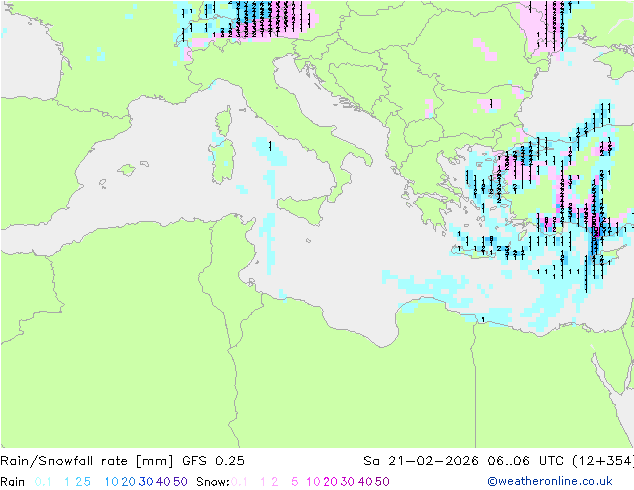
Task: Select the Snow 40 legend color value
Action: point(365,482)
